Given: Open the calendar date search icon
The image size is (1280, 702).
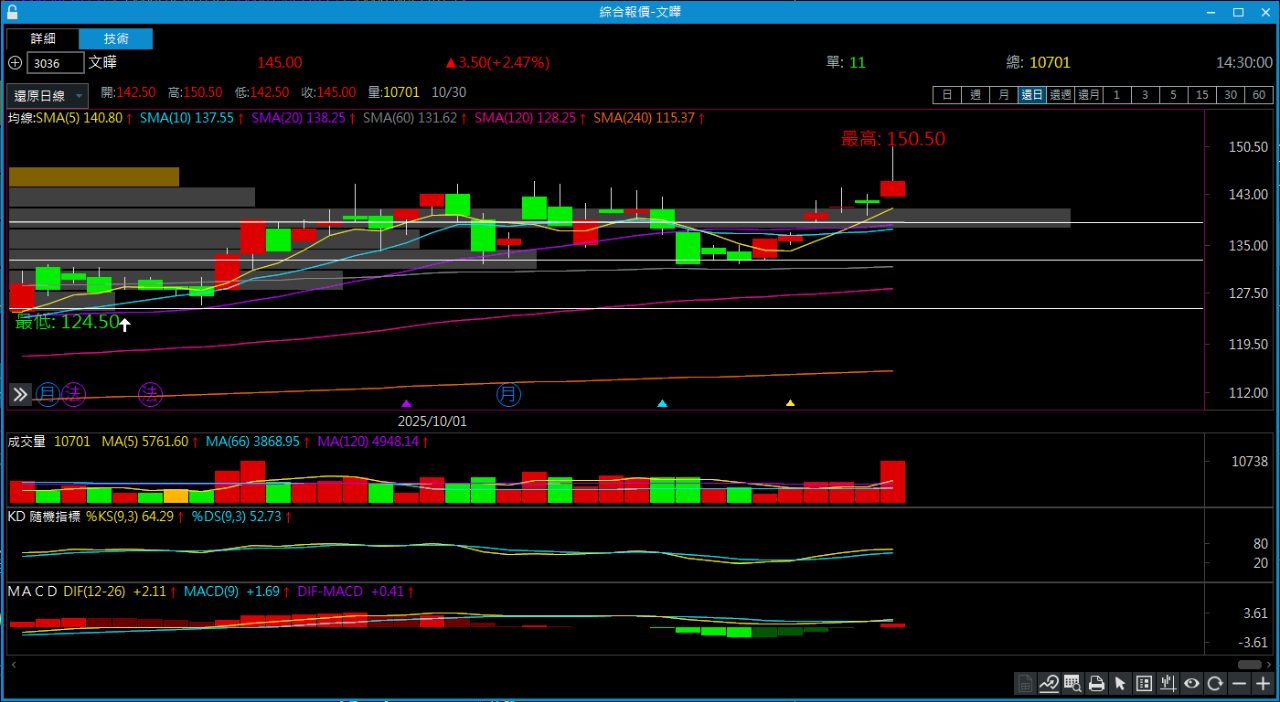Looking at the screenshot, I should pos(1073,684).
